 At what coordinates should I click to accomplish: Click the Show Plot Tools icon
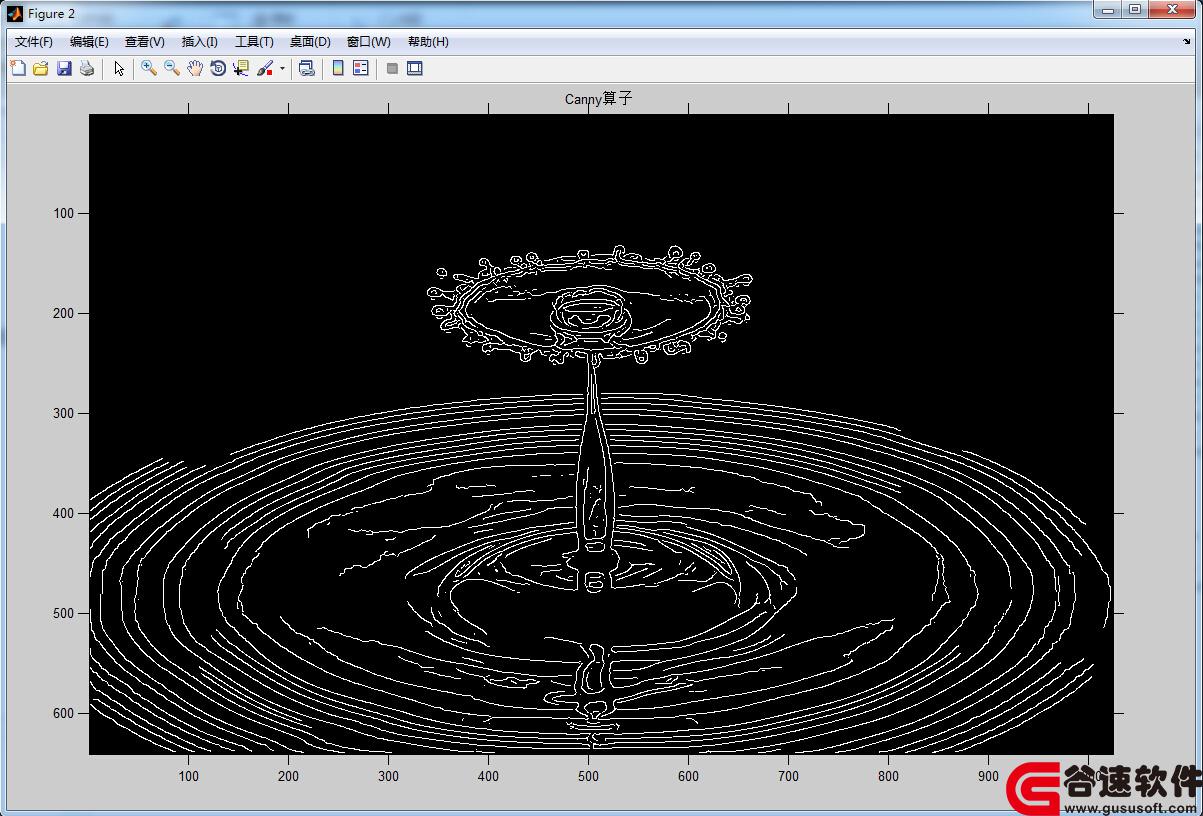point(415,68)
